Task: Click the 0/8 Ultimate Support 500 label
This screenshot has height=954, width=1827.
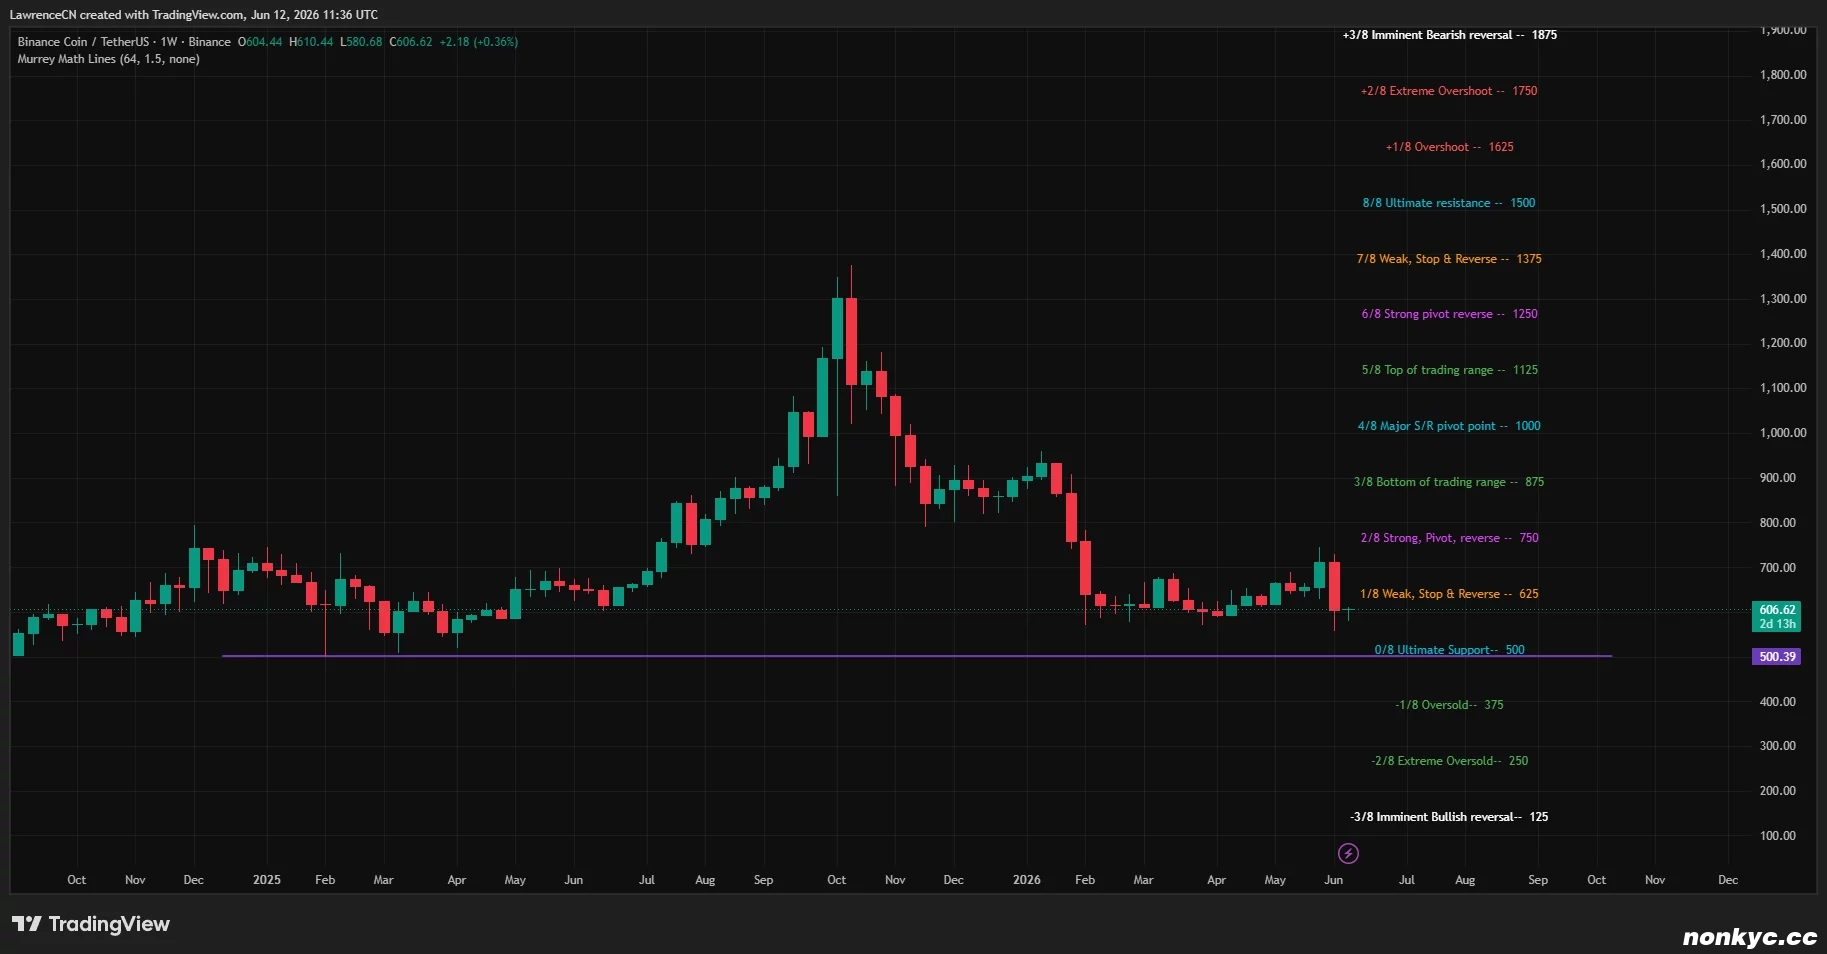Action: 1449,650
